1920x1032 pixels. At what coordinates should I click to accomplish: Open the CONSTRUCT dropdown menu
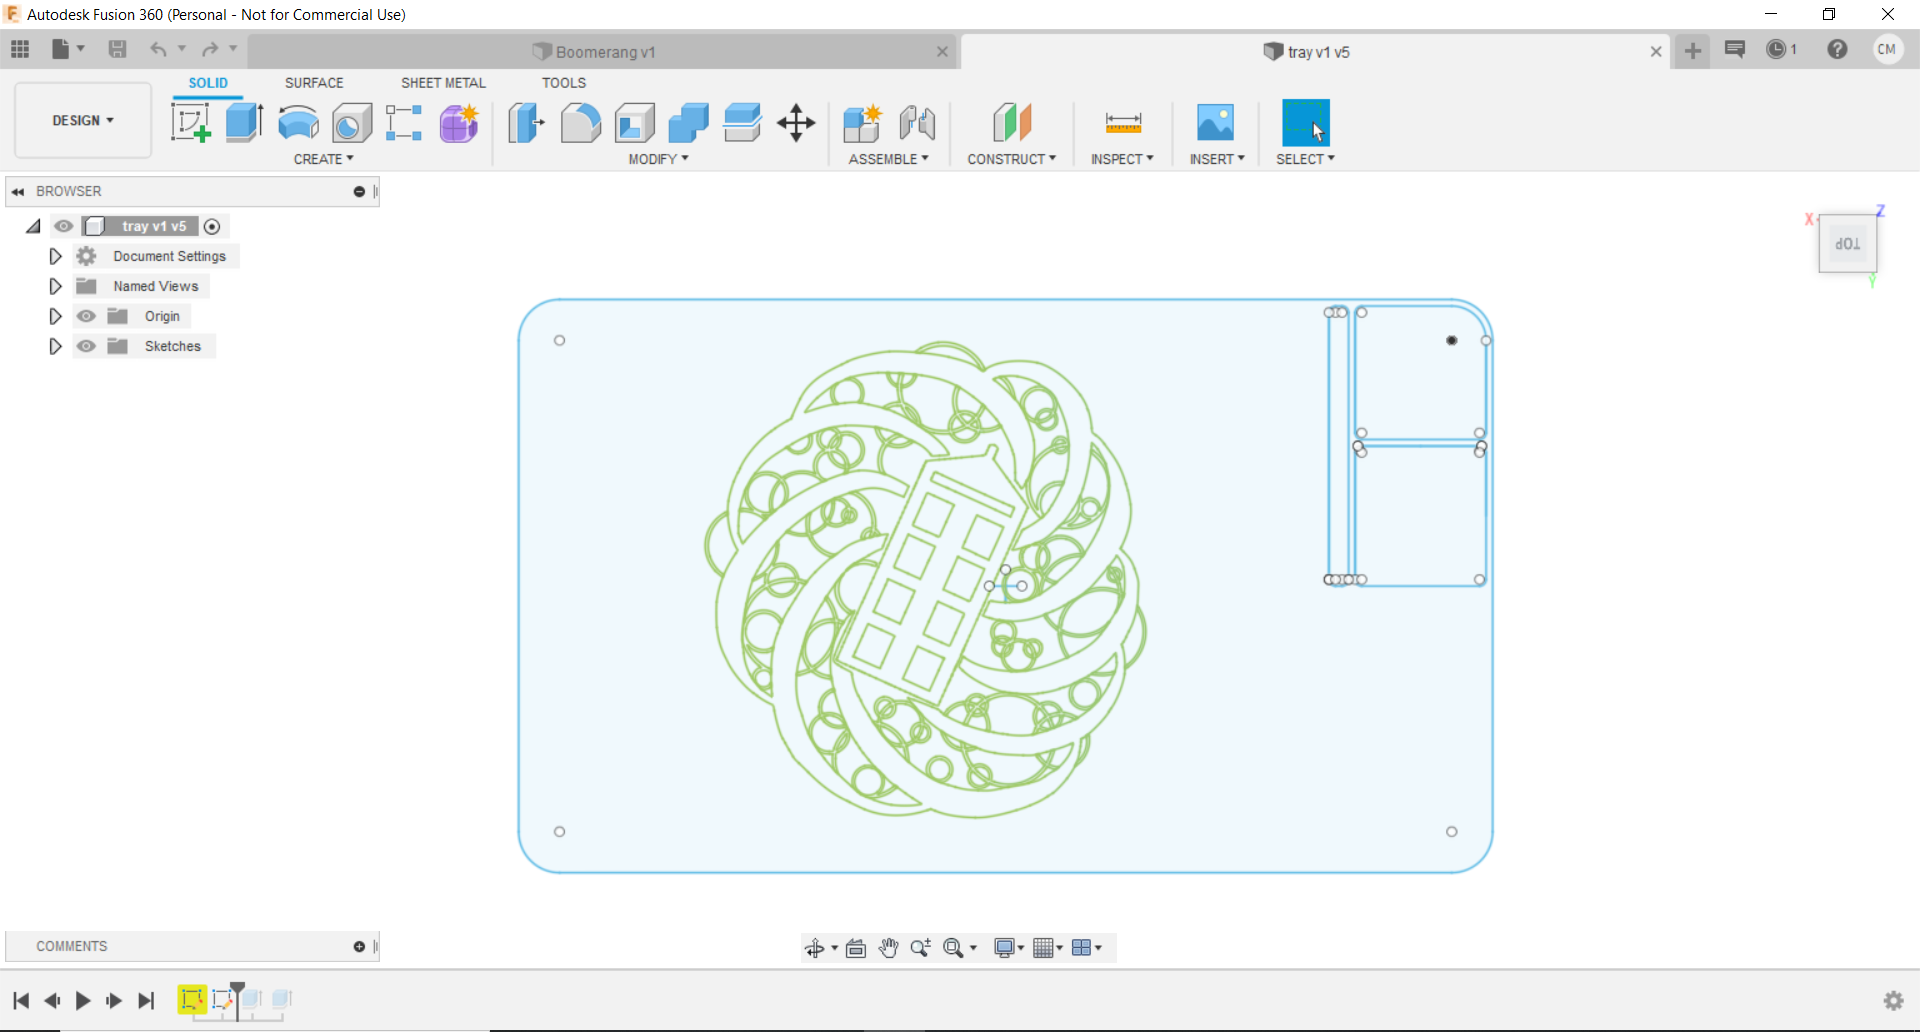click(1011, 159)
